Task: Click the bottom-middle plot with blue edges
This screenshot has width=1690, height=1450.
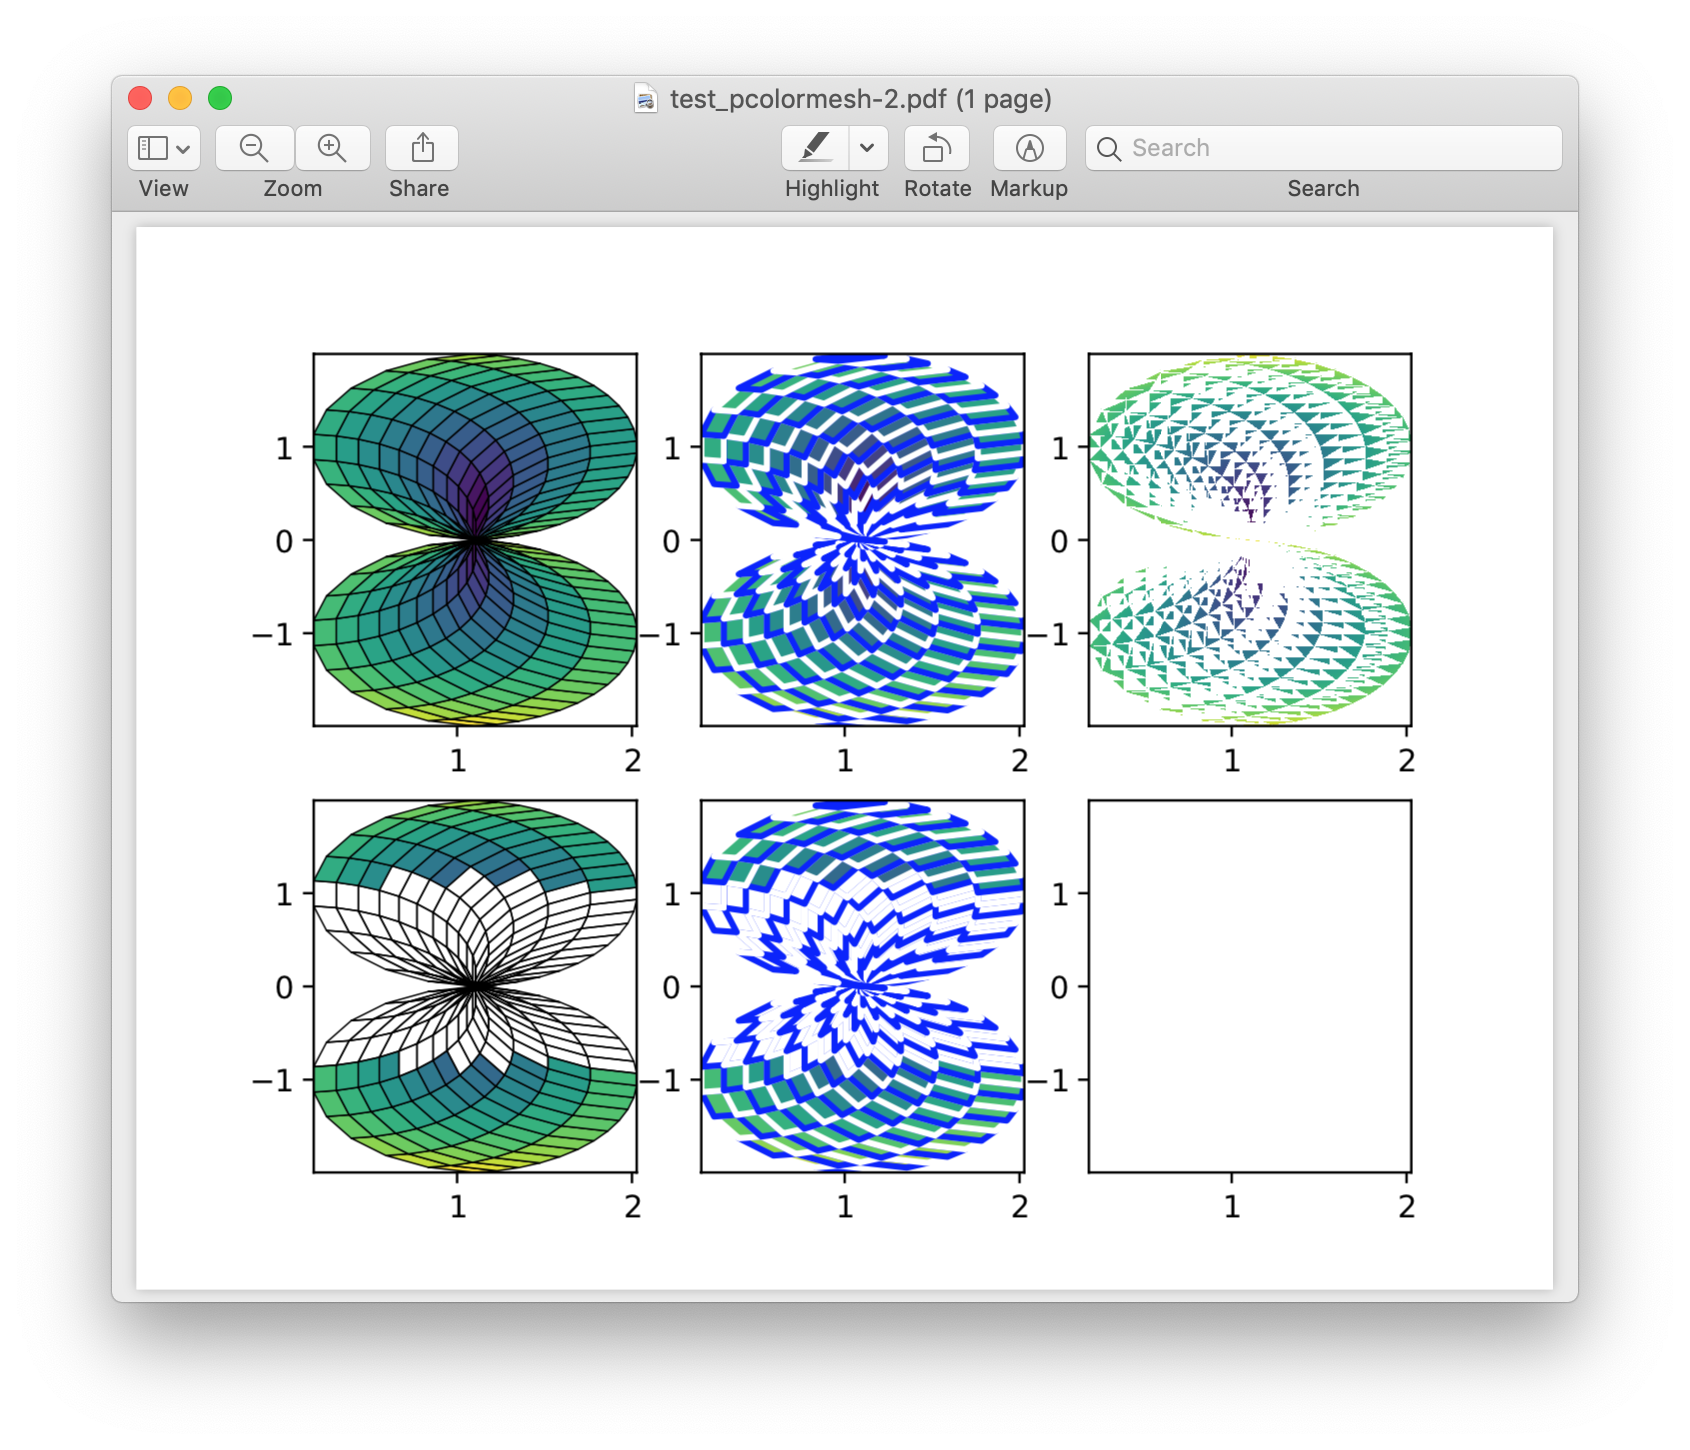Action: 862,986
